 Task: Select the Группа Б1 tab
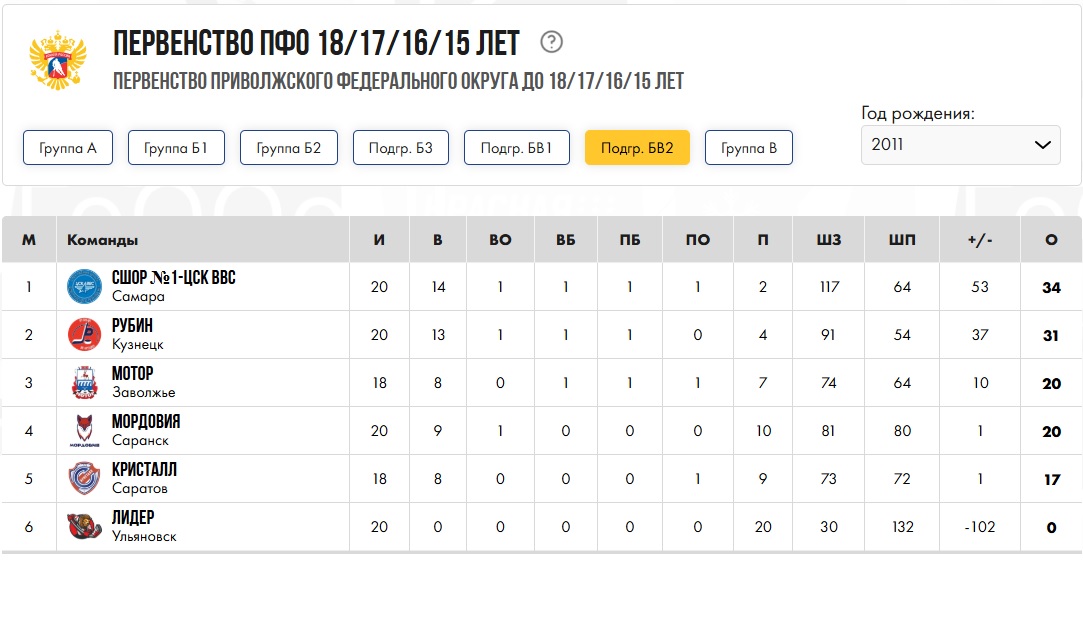click(176, 148)
